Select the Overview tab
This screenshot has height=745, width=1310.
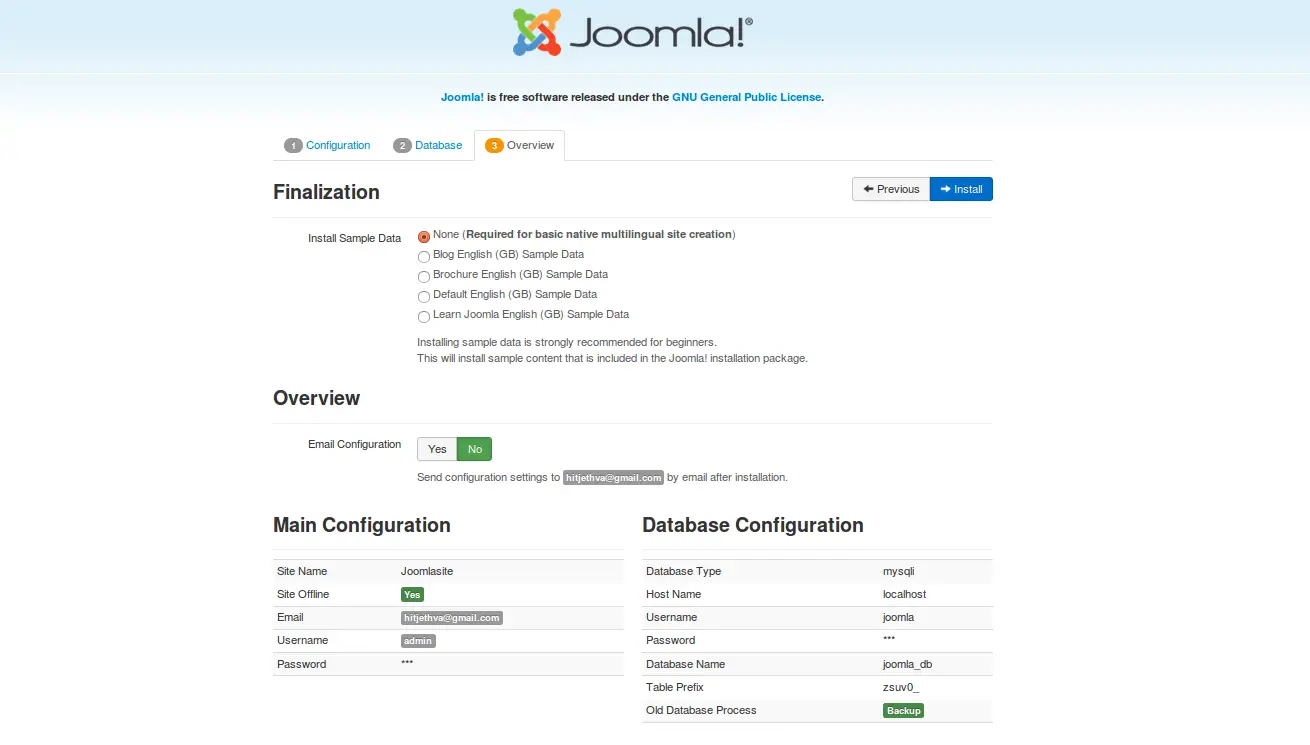[519, 146]
